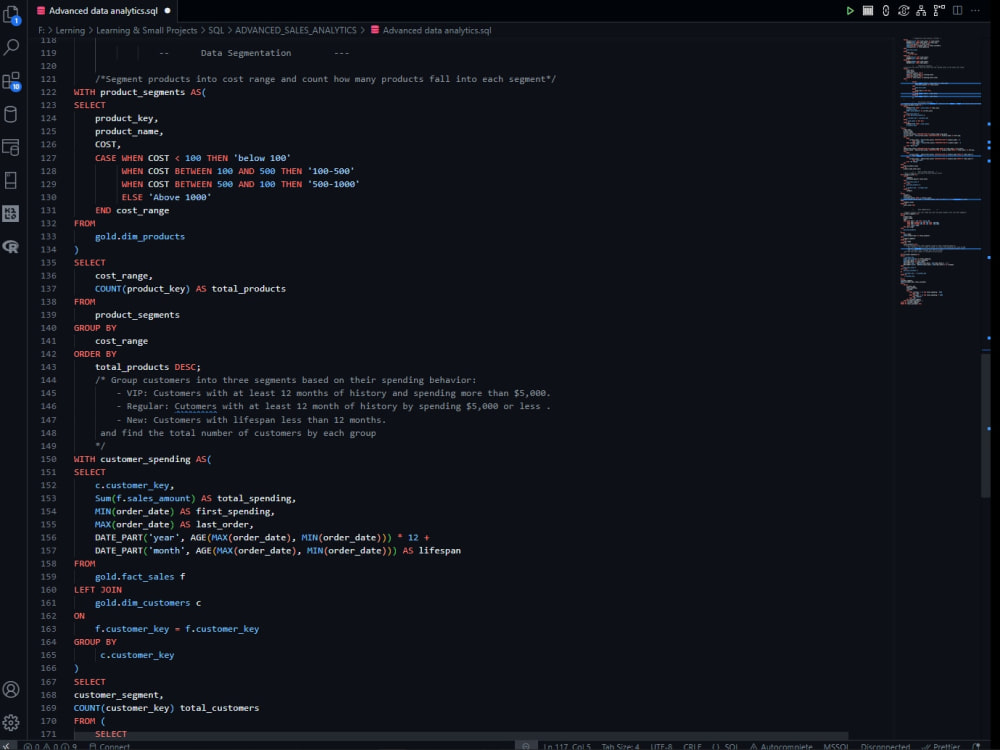Click the table grid icon in editor toolbar
Image resolution: width=1000 pixels, height=750 pixels.
pos(867,11)
